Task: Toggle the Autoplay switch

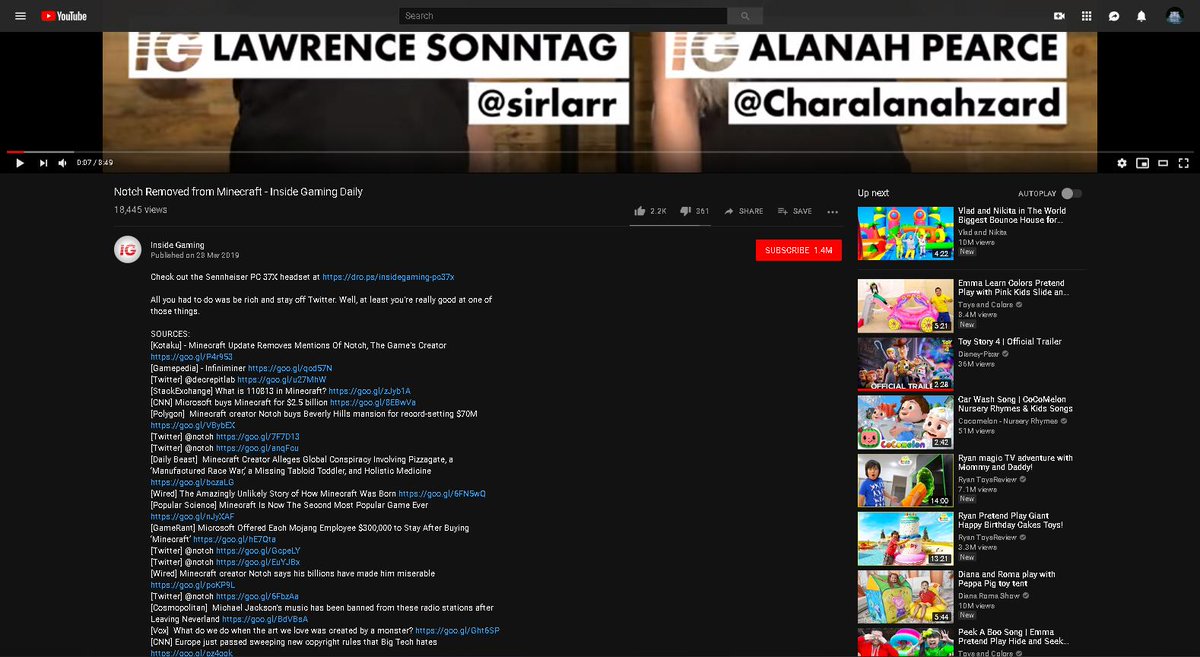Action: click(1072, 193)
